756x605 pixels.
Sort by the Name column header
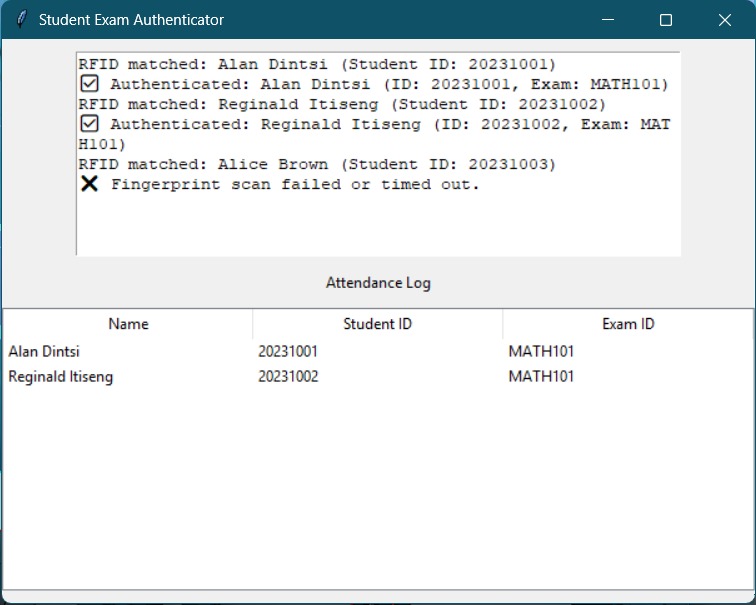pos(128,324)
